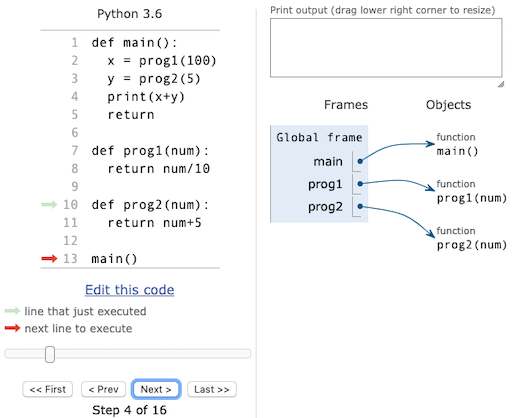Click code line 'y = prog2(5)'
This screenshot has width=515, height=418.
(154, 79)
